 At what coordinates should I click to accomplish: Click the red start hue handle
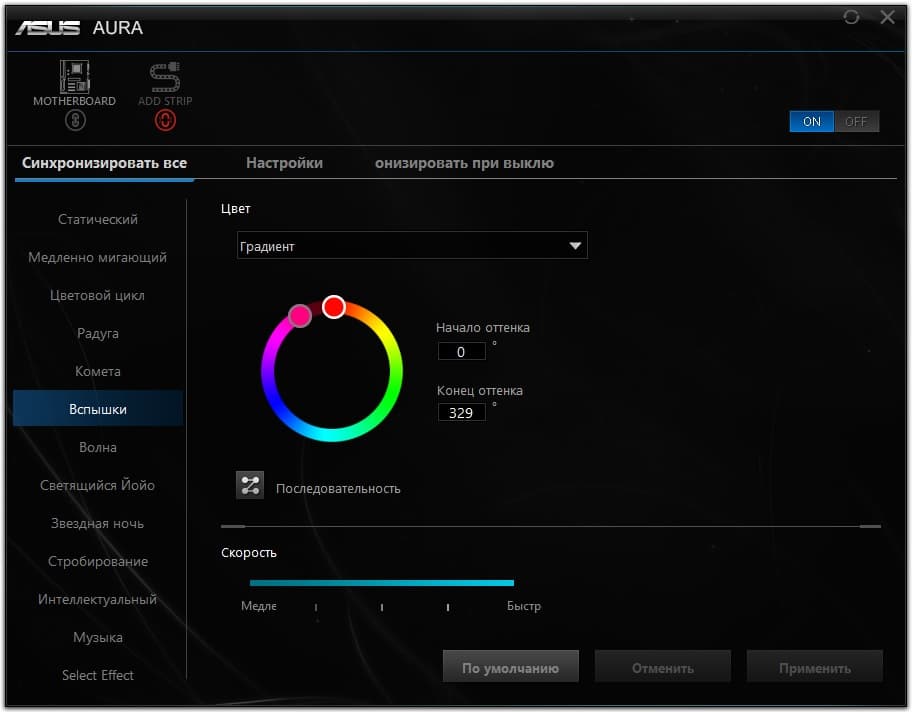click(334, 307)
